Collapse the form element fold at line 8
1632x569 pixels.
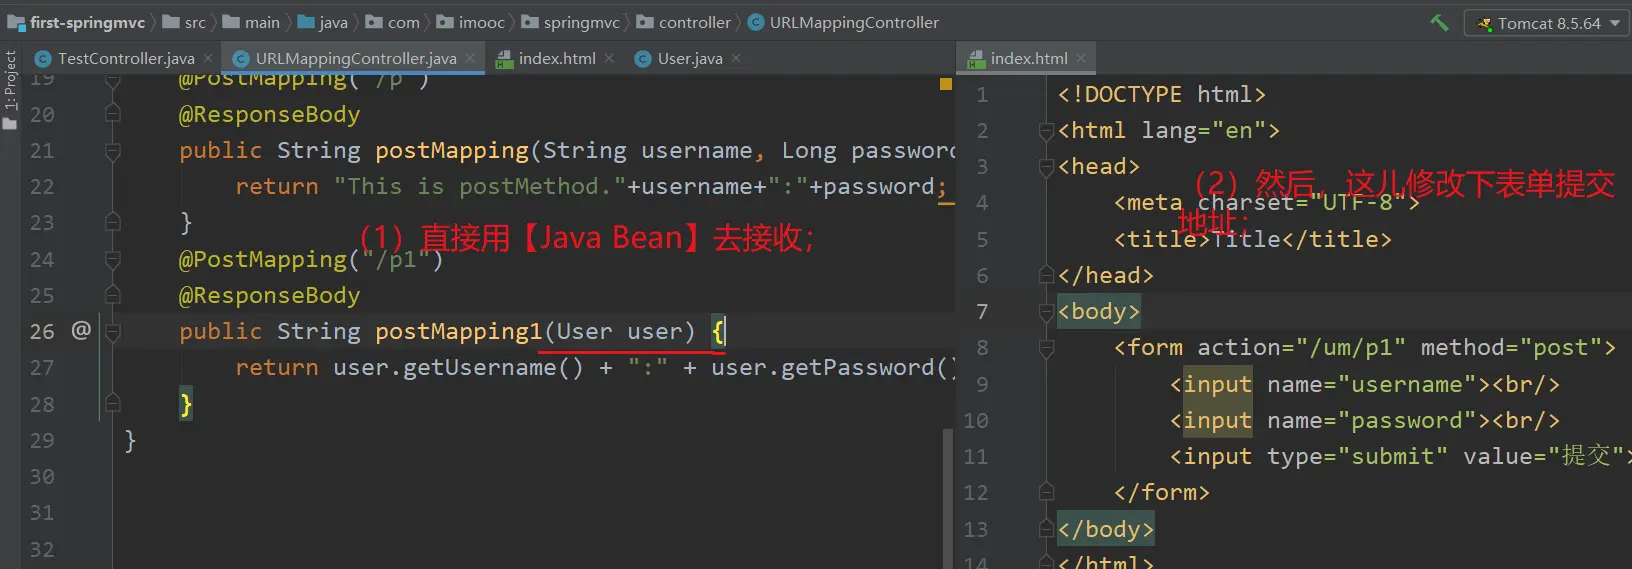coord(1046,348)
